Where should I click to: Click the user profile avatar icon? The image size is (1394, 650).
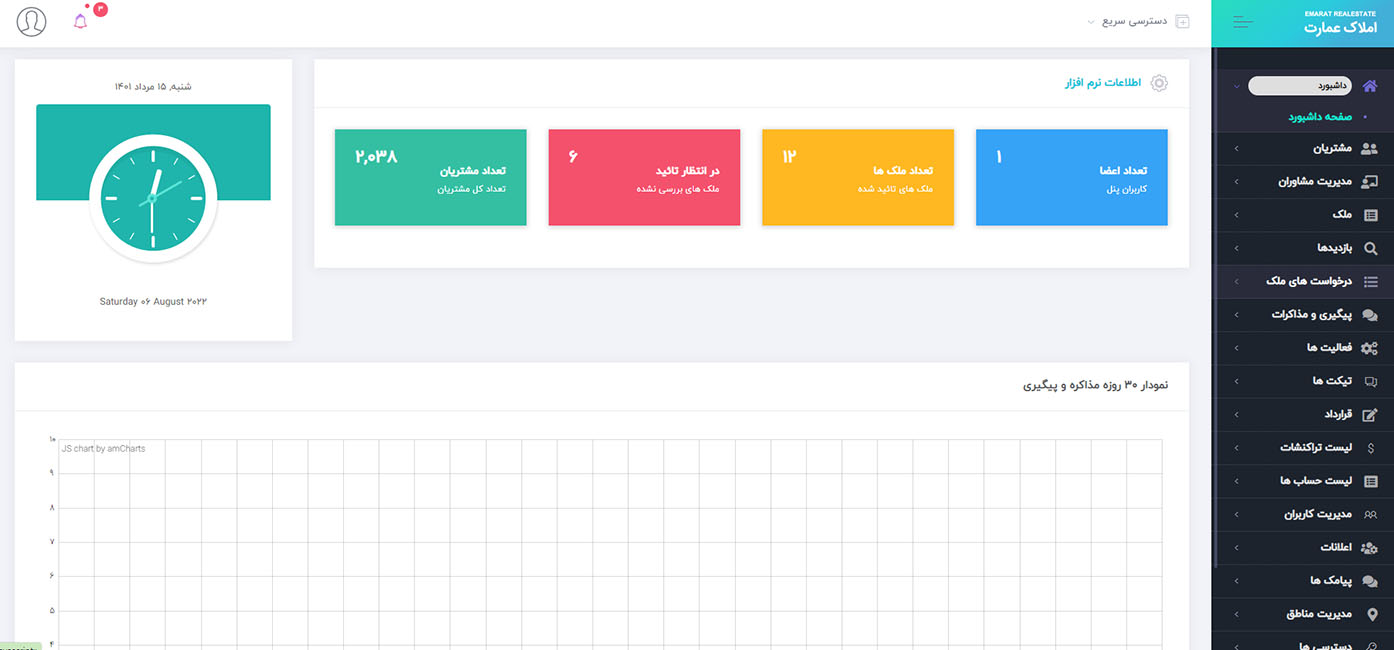pyautogui.click(x=32, y=21)
